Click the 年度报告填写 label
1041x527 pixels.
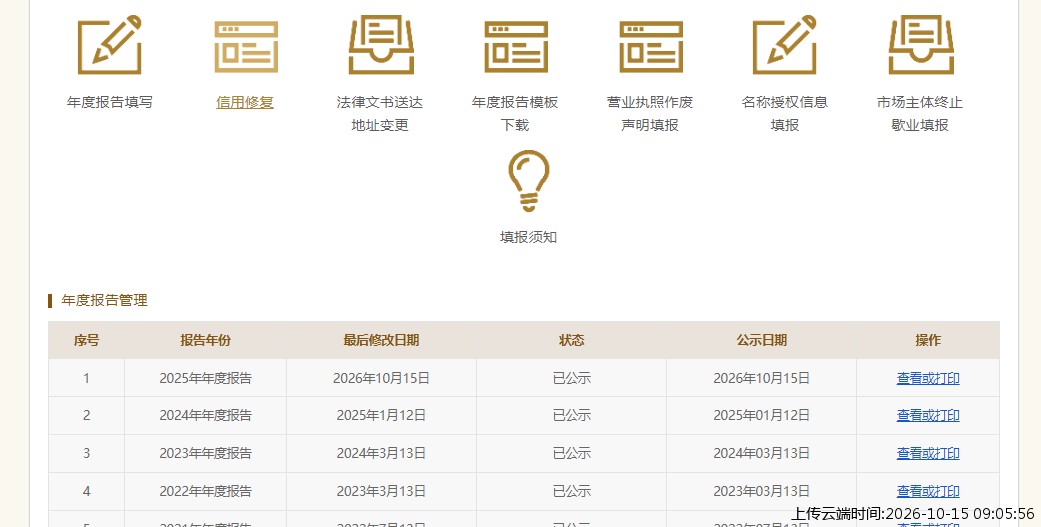110,102
